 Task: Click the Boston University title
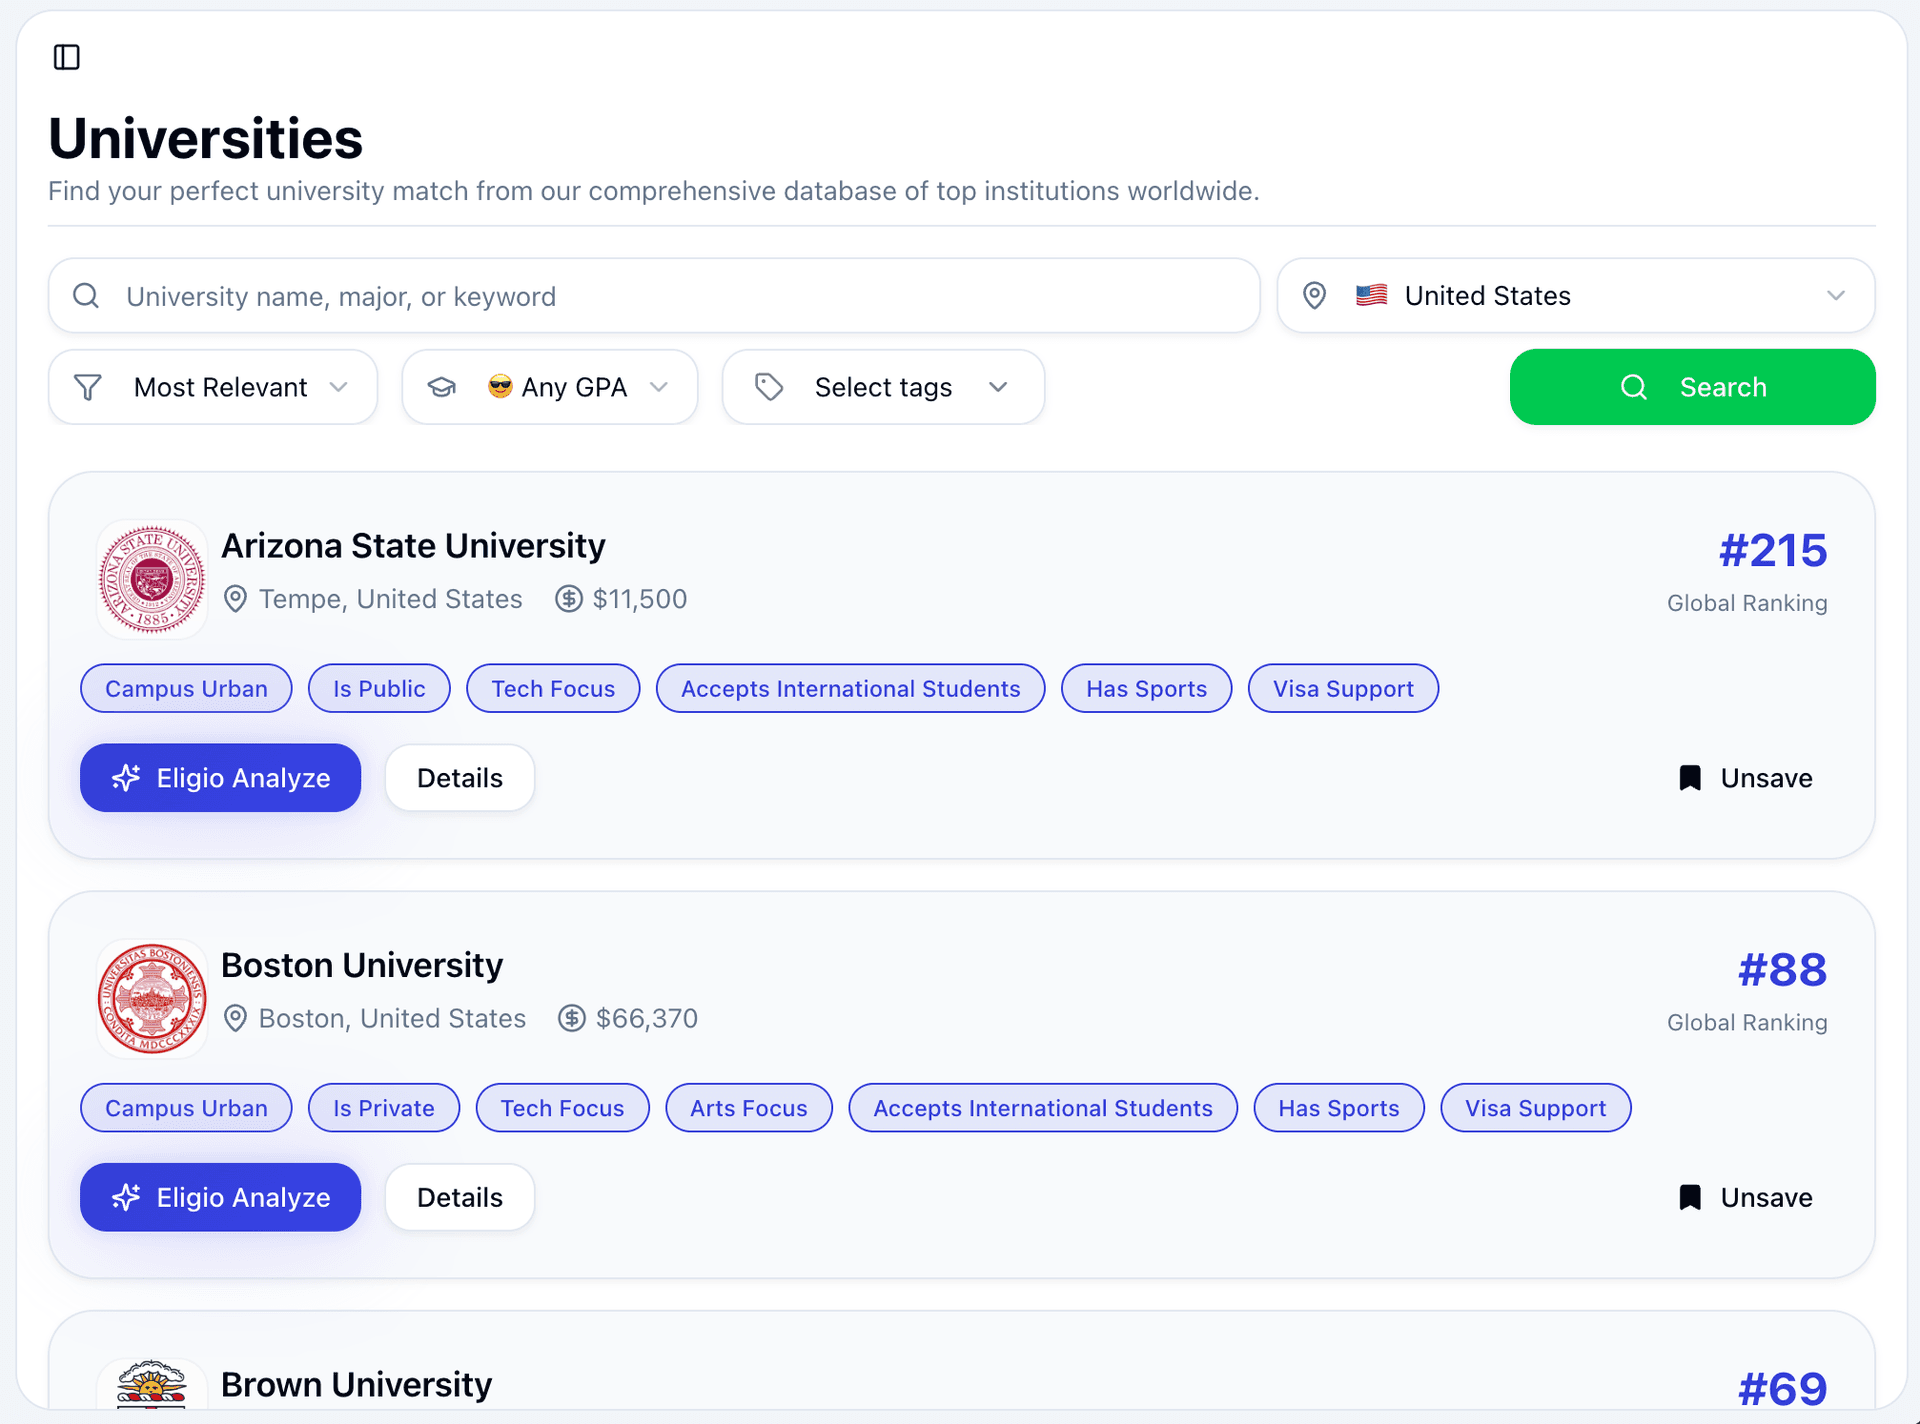click(x=362, y=965)
